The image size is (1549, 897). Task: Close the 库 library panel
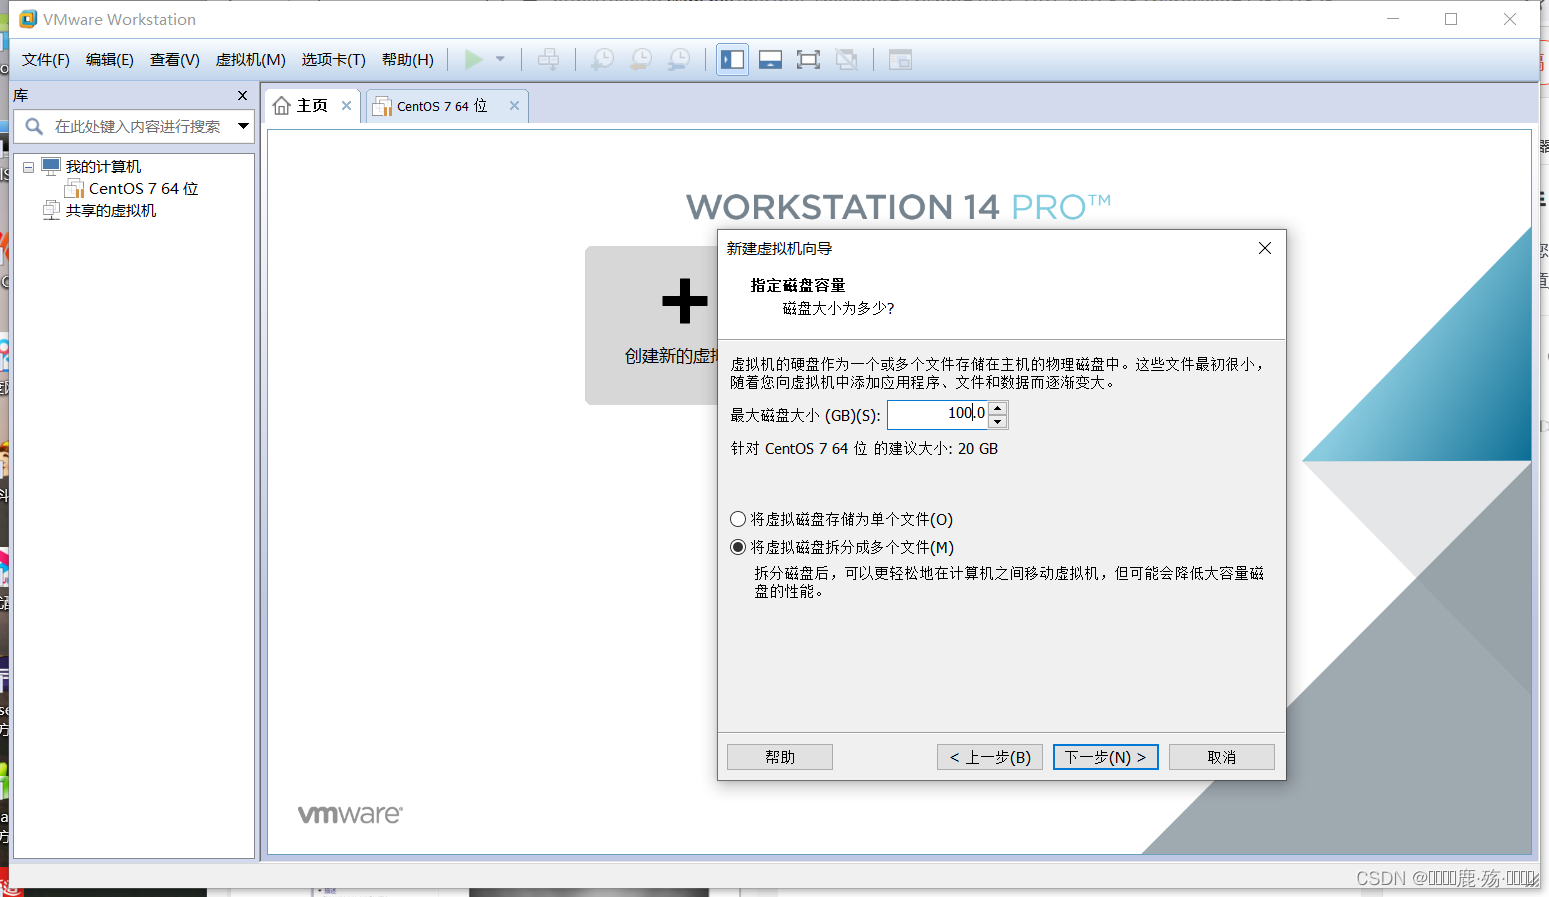click(x=242, y=95)
